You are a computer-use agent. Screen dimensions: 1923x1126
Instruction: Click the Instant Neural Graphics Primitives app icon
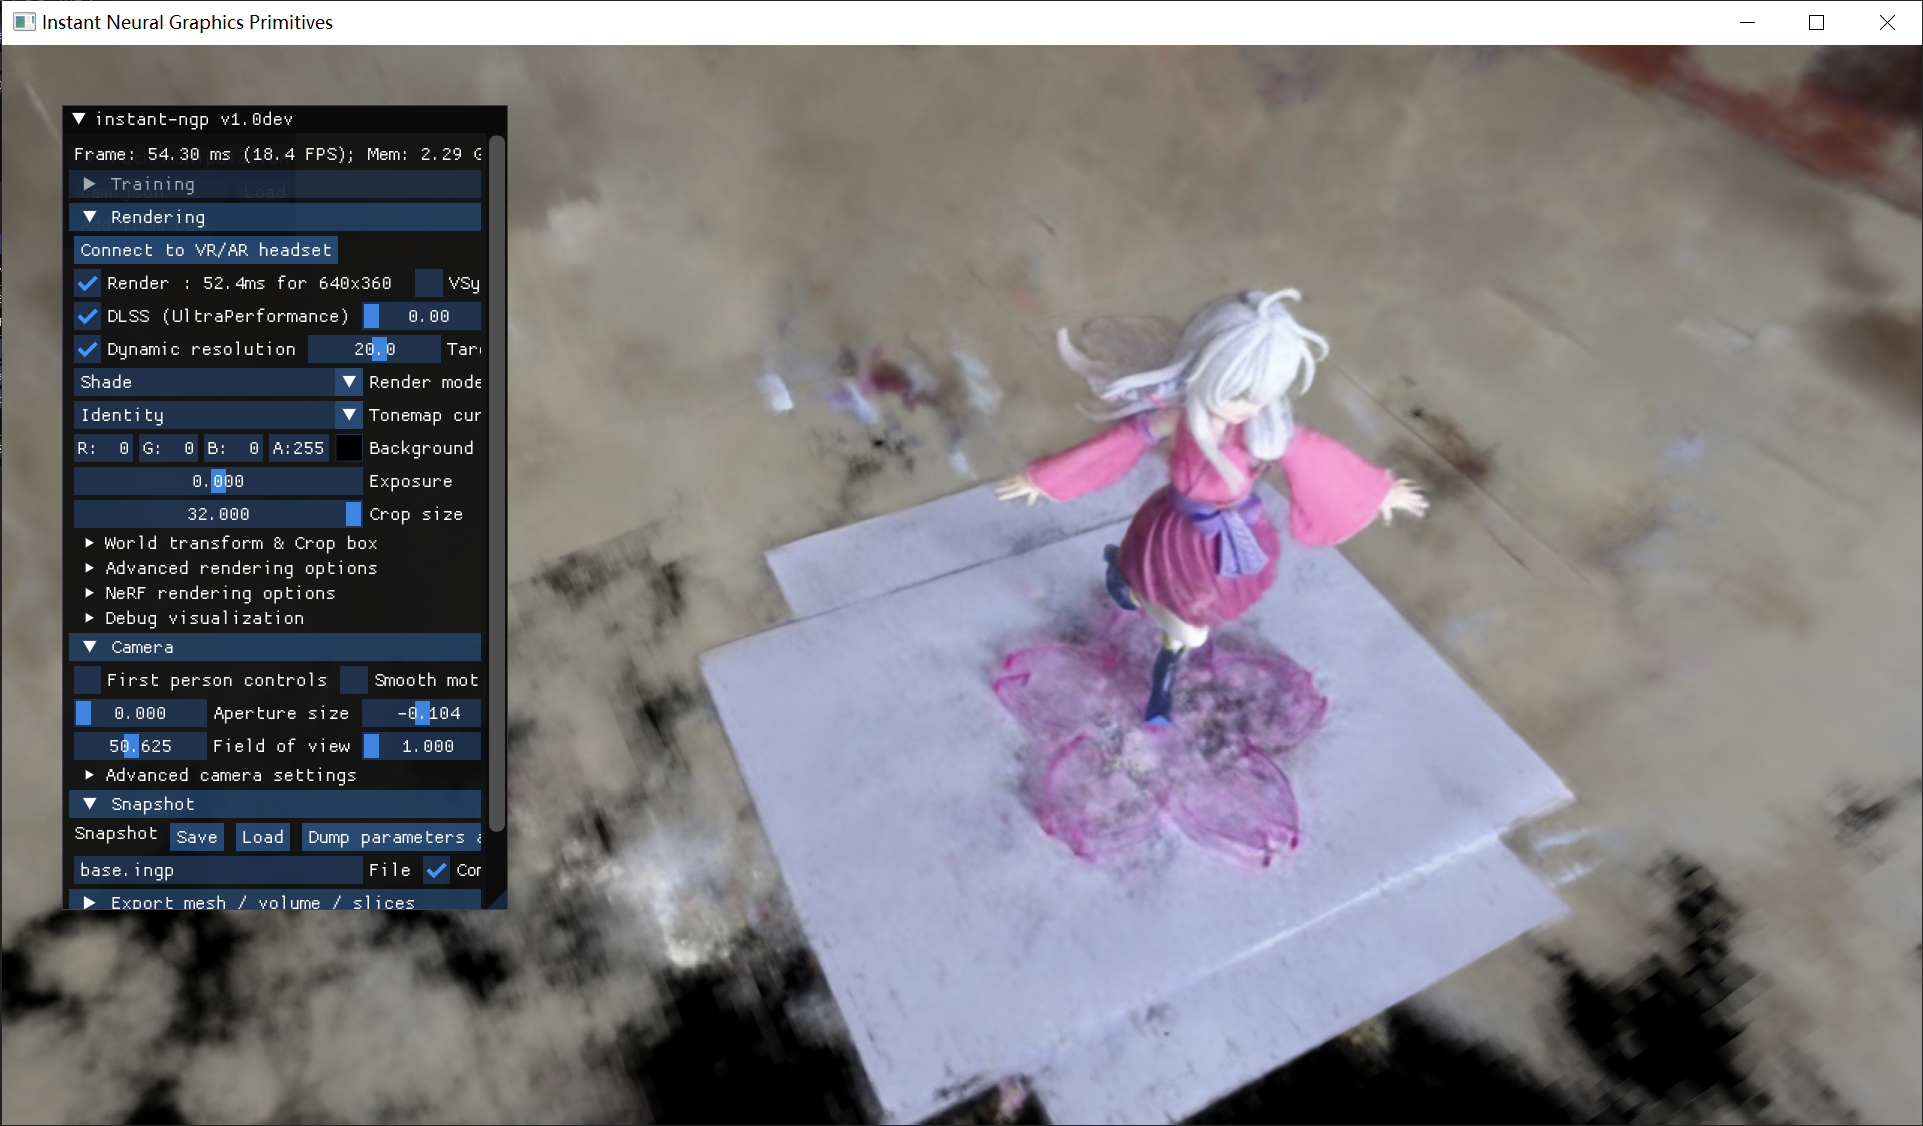click(x=24, y=22)
